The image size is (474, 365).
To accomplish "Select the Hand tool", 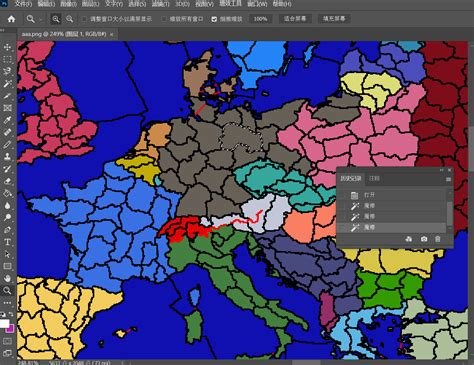I will pyautogui.click(x=7, y=278).
